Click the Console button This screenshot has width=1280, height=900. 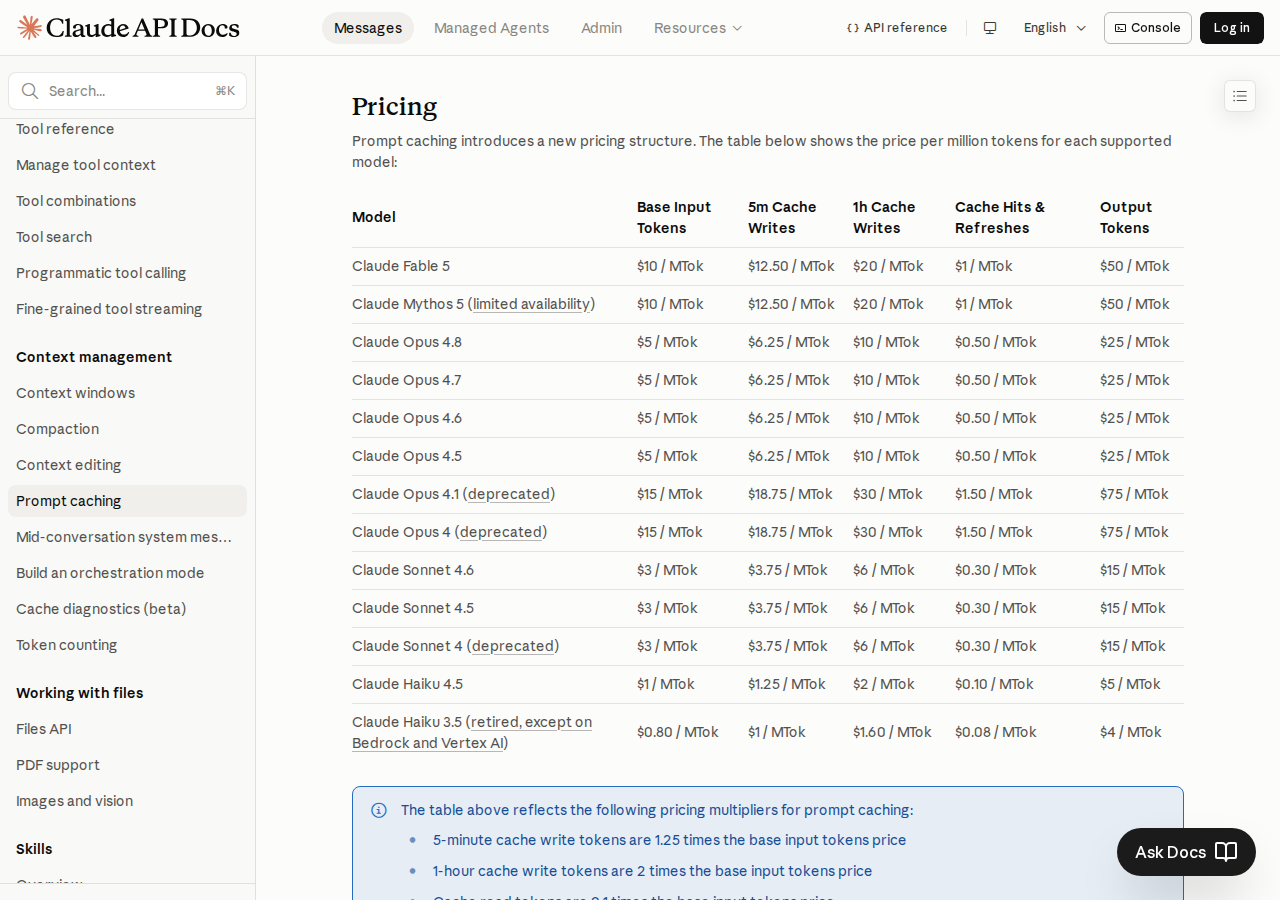tap(1148, 28)
